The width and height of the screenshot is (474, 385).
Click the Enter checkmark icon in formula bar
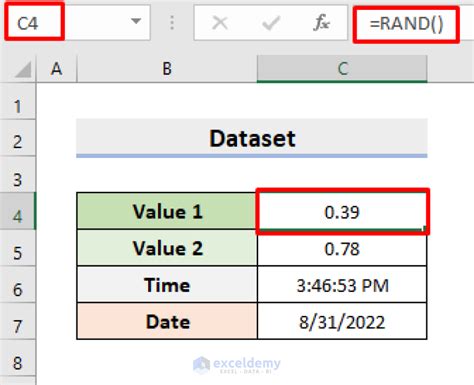[x=270, y=23]
